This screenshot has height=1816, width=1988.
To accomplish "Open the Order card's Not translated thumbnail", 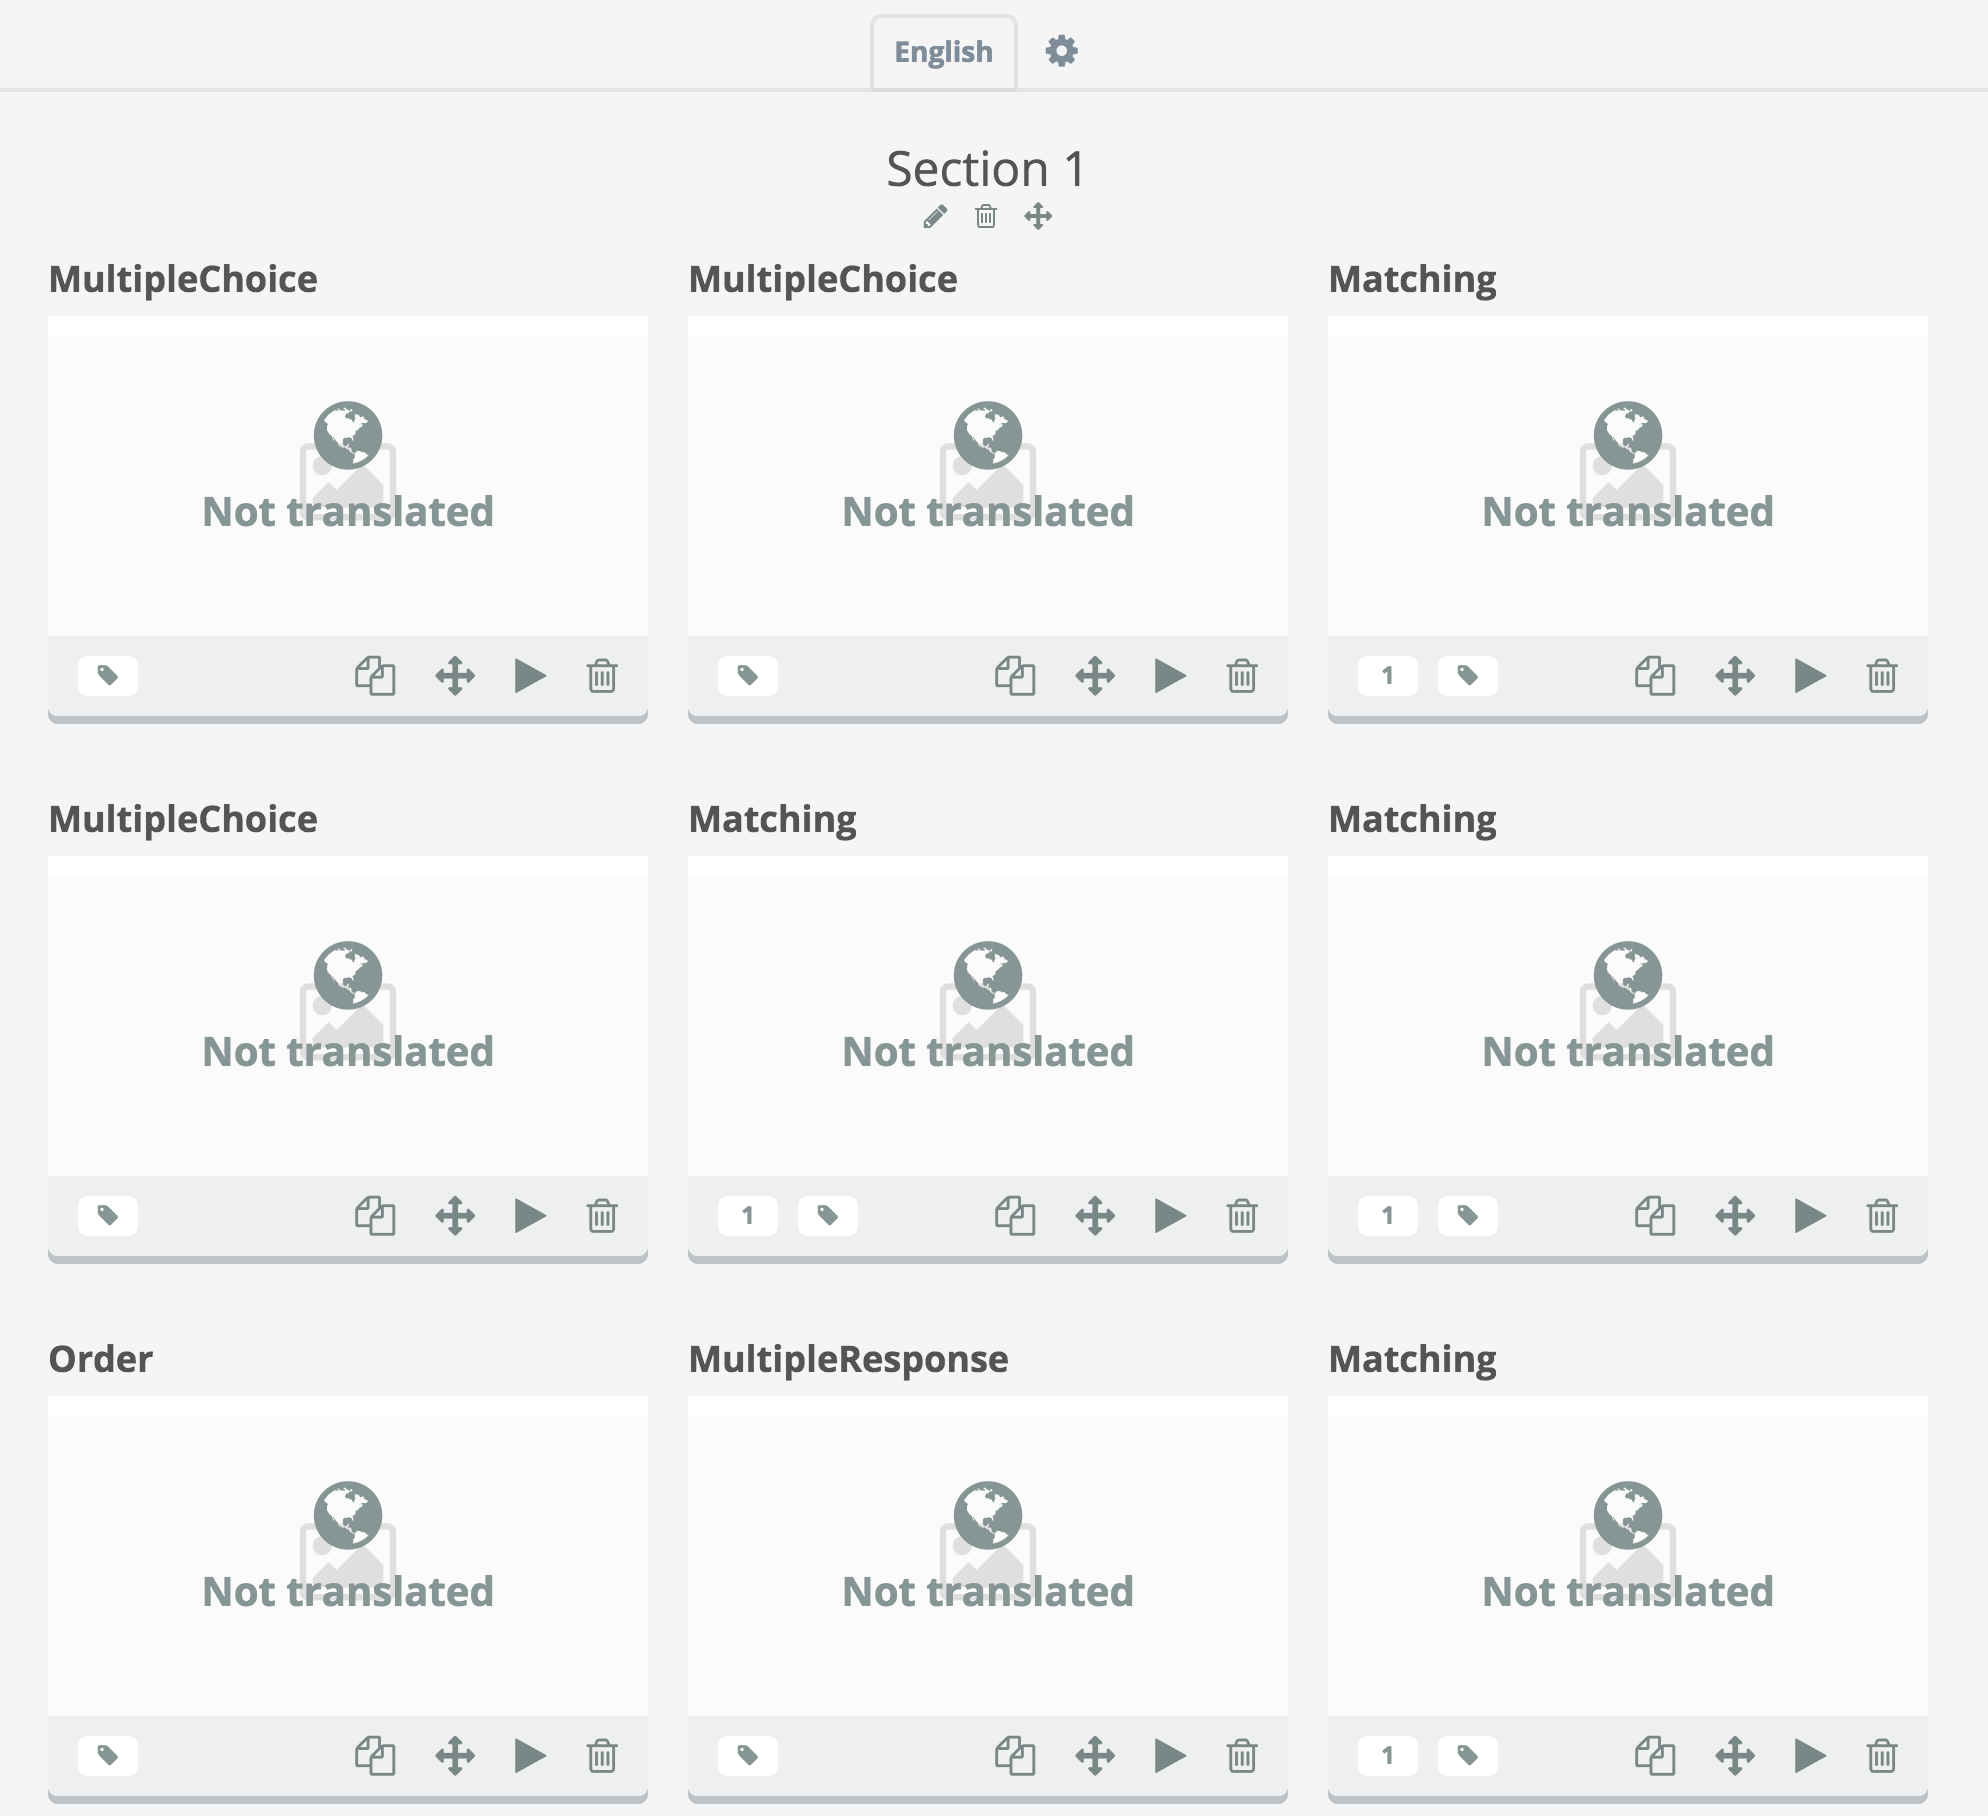I will pyautogui.click(x=348, y=1556).
